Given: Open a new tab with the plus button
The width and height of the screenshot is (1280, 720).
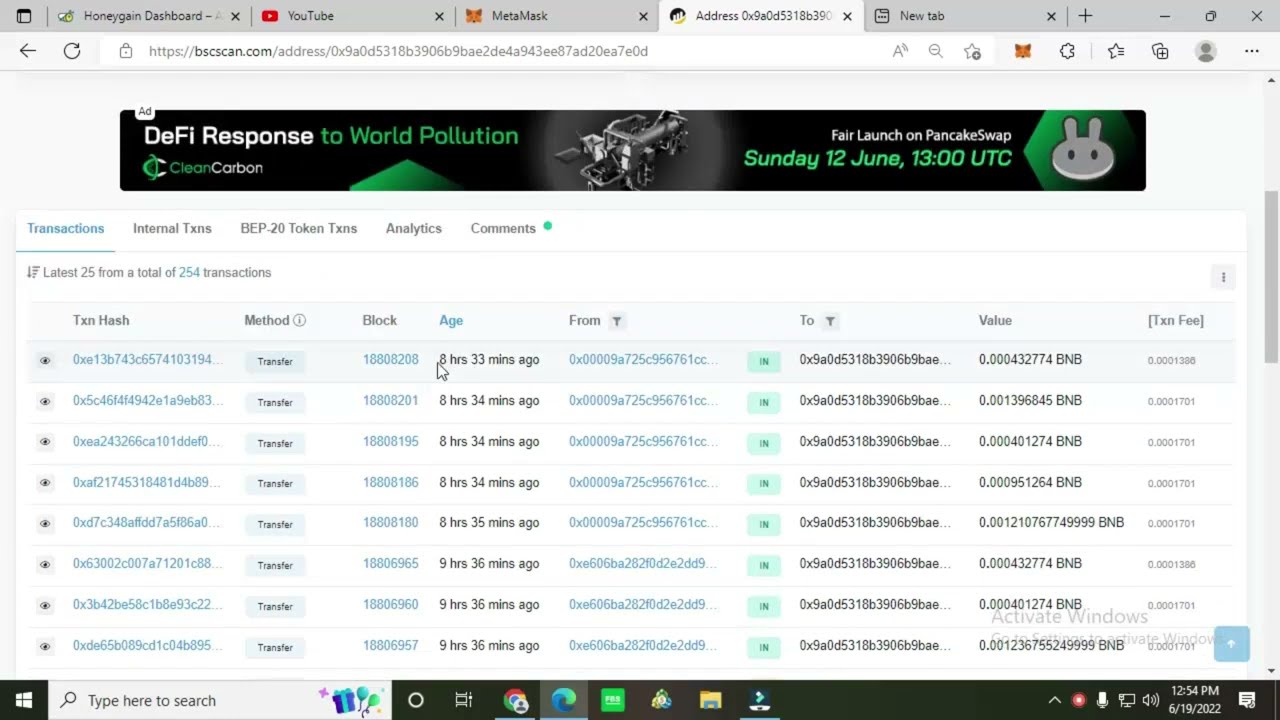Looking at the screenshot, I should point(1085,16).
